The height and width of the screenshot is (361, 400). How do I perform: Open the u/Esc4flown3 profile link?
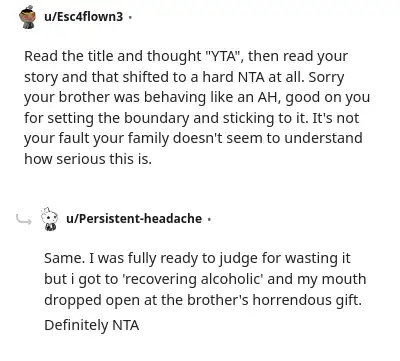coord(83,16)
